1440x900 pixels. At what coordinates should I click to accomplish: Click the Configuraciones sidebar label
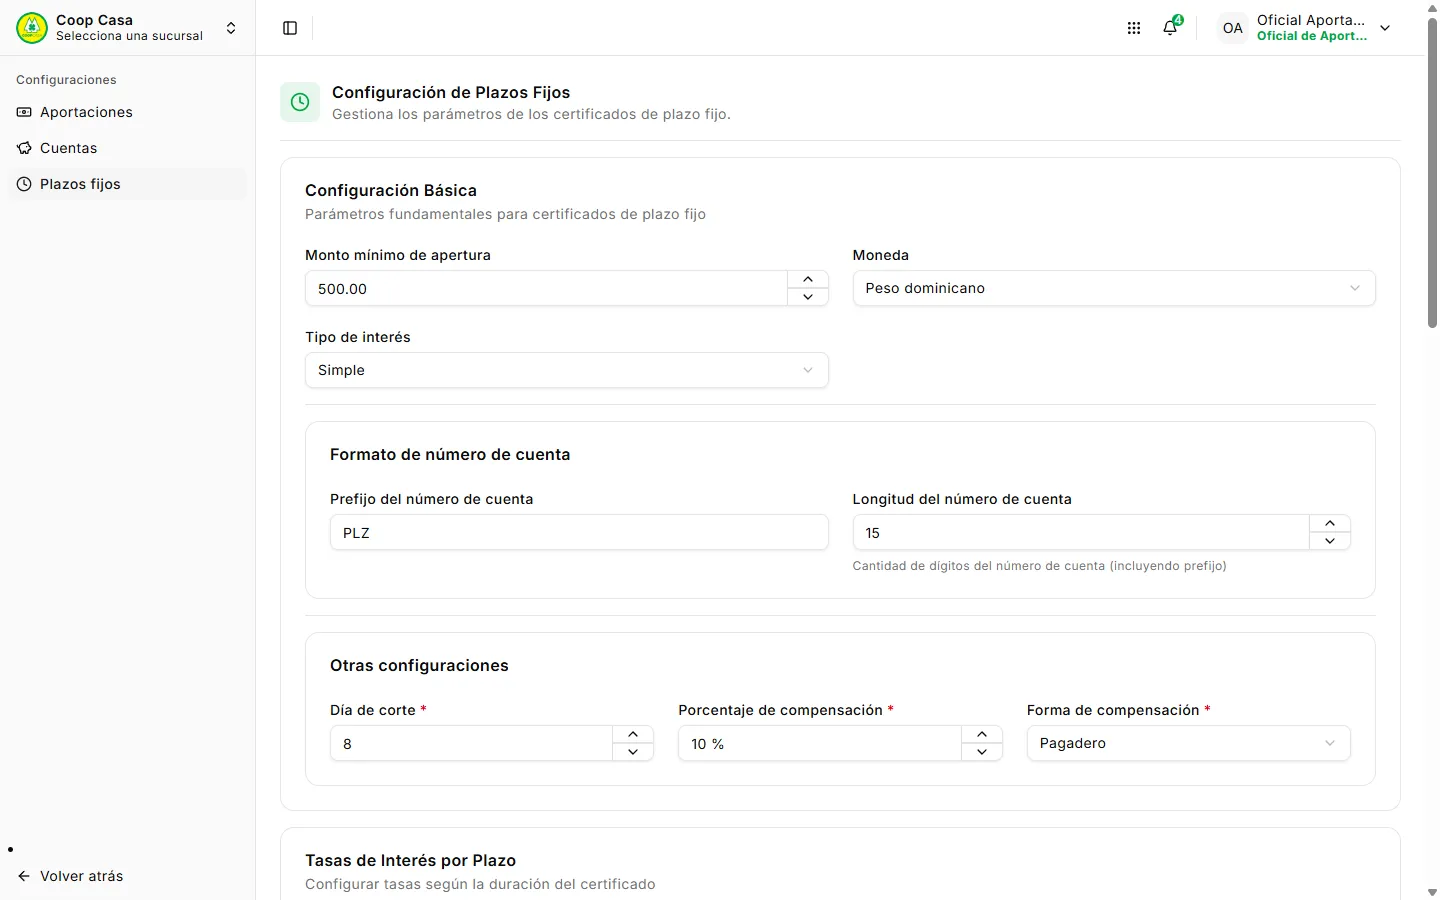66,80
